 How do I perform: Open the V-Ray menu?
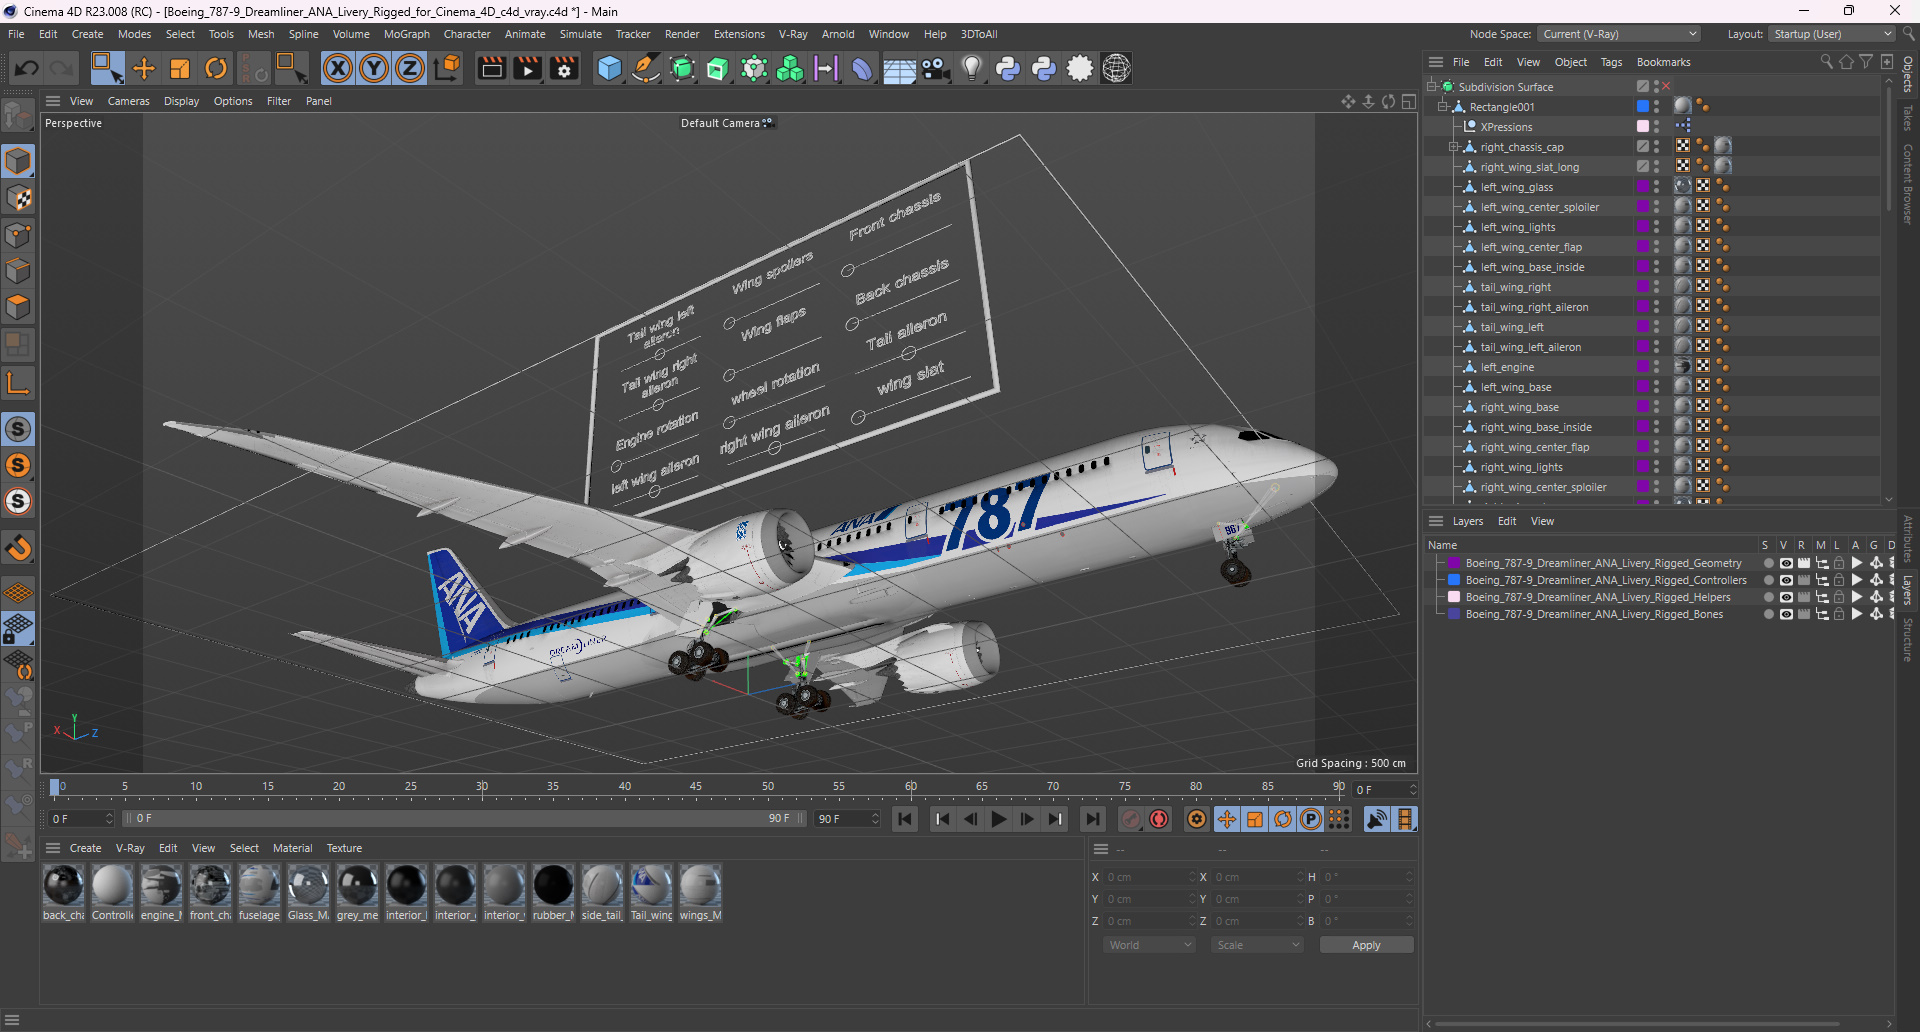(793, 34)
